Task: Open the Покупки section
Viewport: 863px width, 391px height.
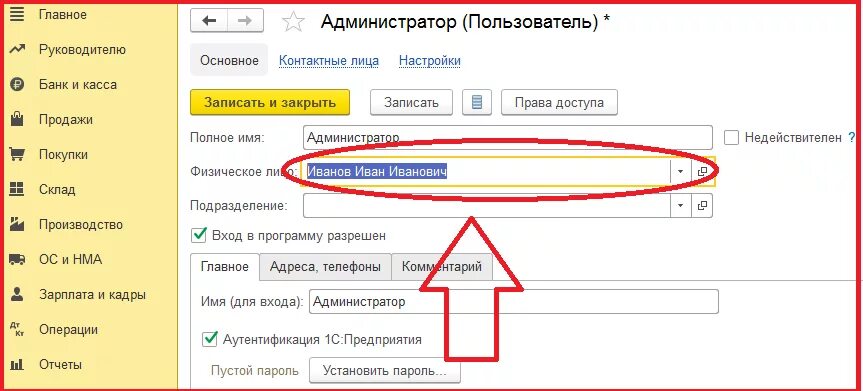Action: [x=64, y=155]
